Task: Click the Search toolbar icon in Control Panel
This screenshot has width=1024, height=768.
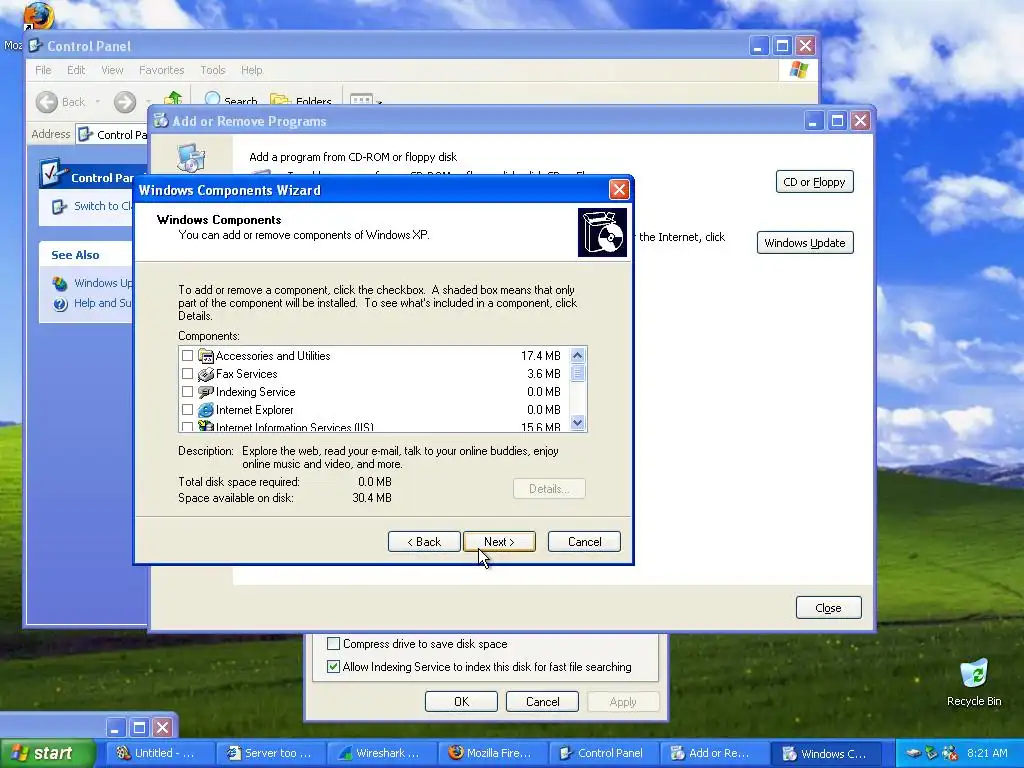Action: tap(212, 99)
